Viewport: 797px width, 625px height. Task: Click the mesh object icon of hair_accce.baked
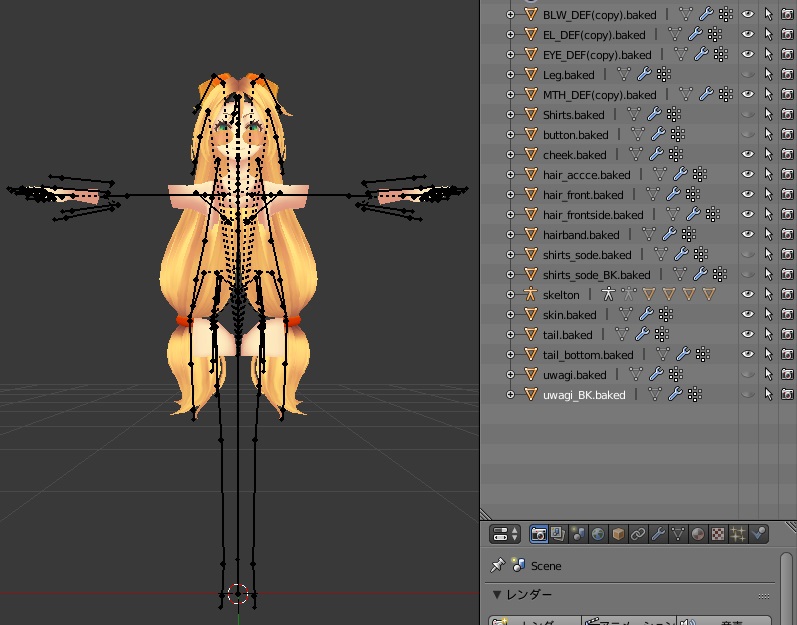530,174
